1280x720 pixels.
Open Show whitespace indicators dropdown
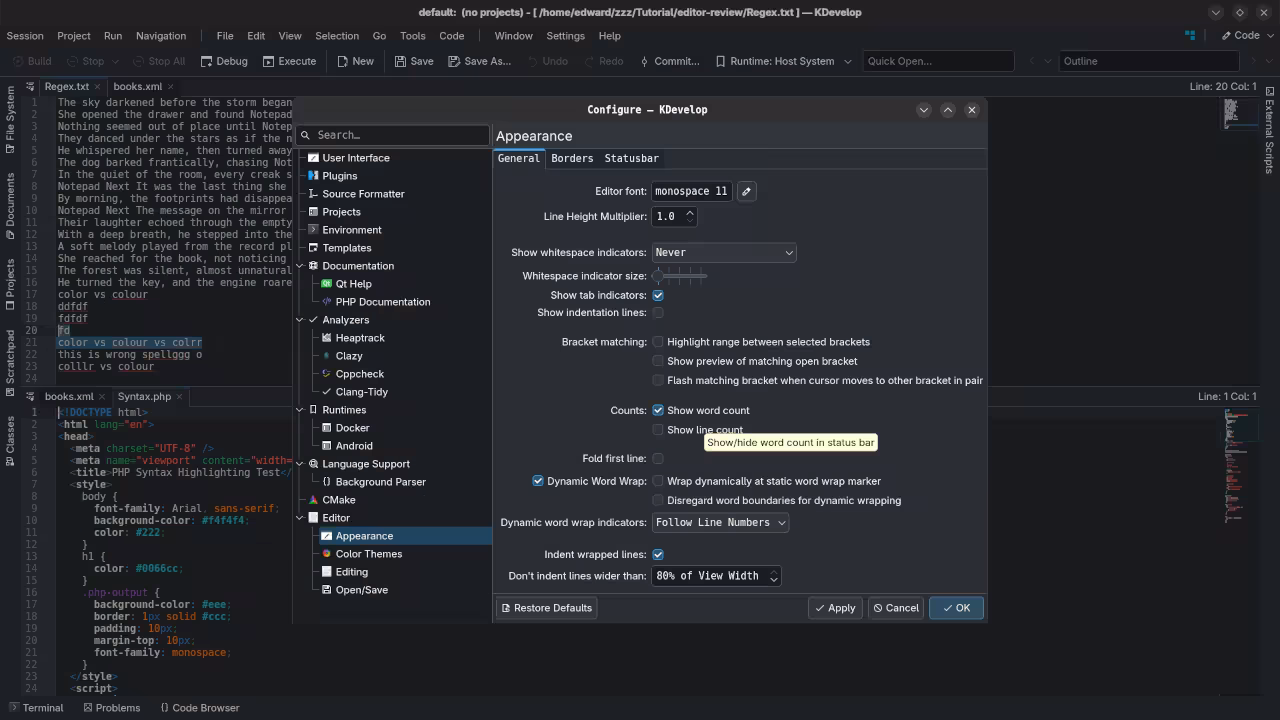[723, 253]
